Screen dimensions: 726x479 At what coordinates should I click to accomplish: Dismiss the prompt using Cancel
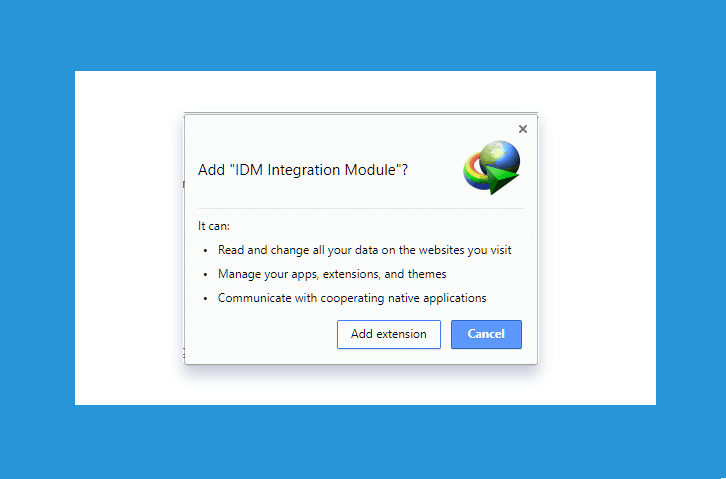(486, 334)
